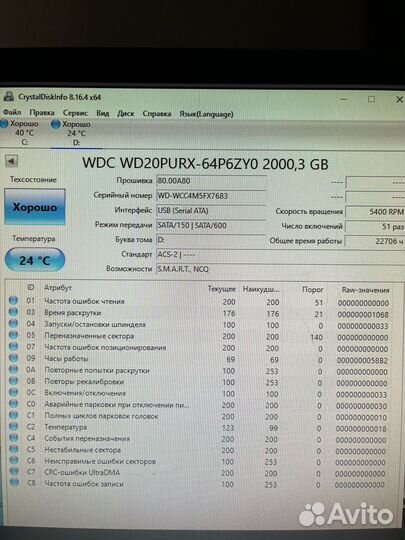Click the threshold value 140

pyautogui.click(x=316, y=337)
